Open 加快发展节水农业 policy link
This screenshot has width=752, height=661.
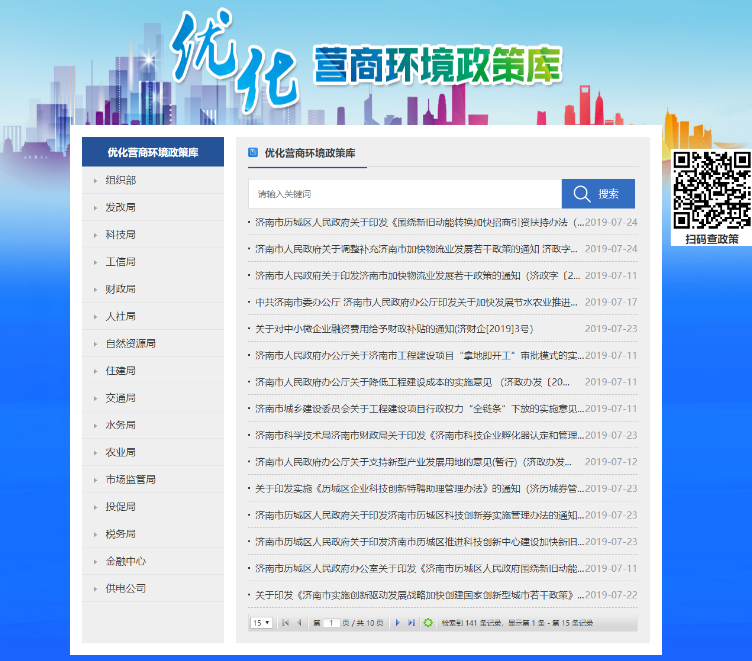pyautogui.click(x=416, y=302)
